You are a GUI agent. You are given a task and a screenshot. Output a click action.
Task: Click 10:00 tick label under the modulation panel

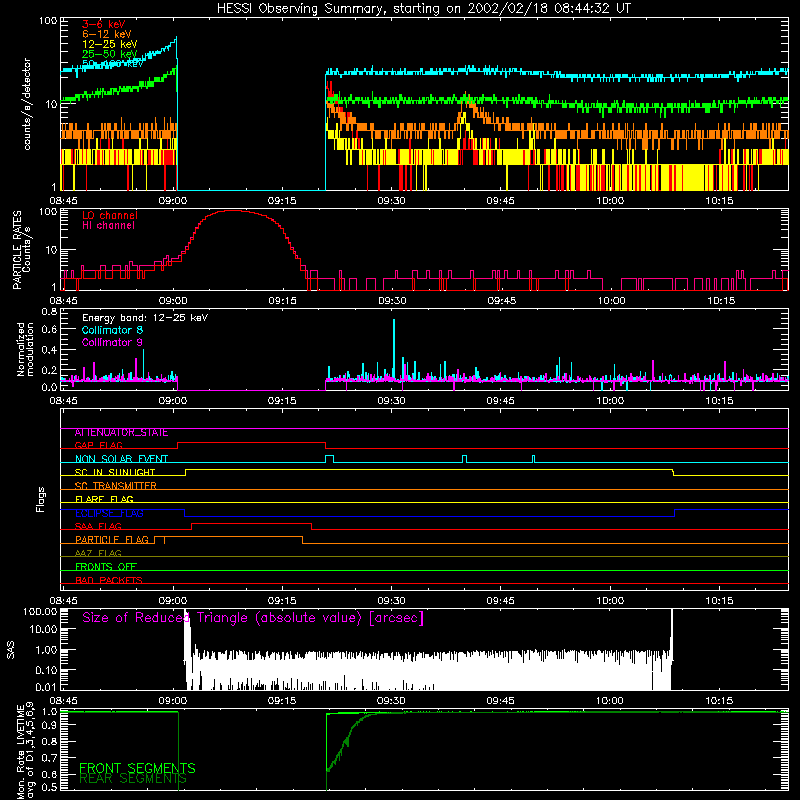(610, 401)
